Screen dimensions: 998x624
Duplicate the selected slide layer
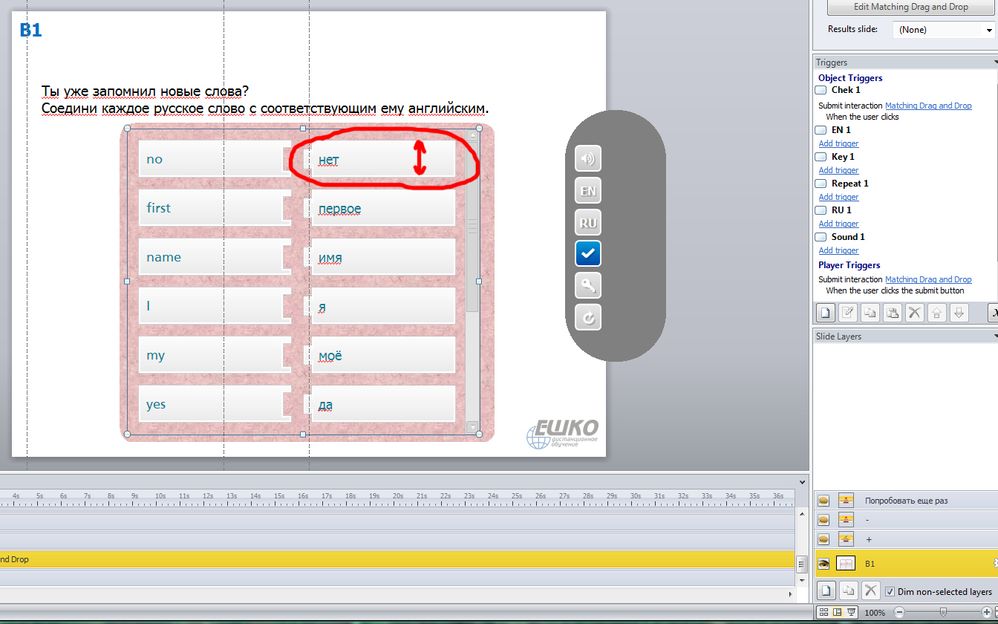[848, 590]
